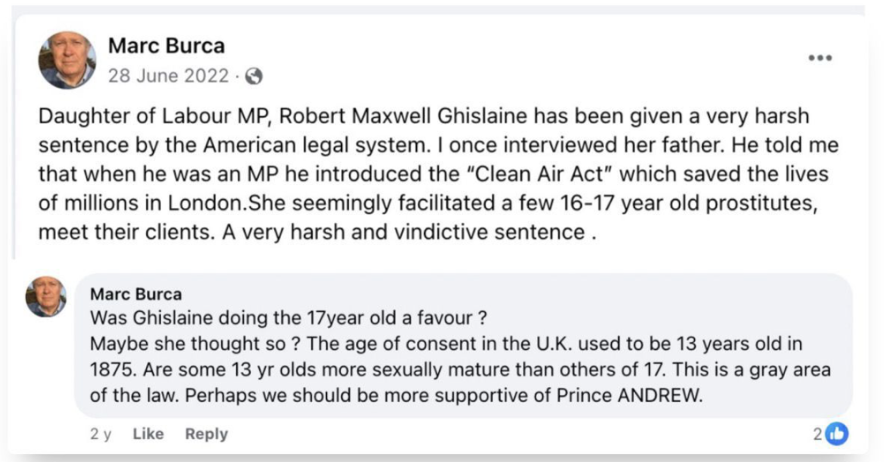Image resolution: width=884 pixels, height=462 pixels.
Task: Reply to the comment
Action: pyautogui.click(x=206, y=434)
